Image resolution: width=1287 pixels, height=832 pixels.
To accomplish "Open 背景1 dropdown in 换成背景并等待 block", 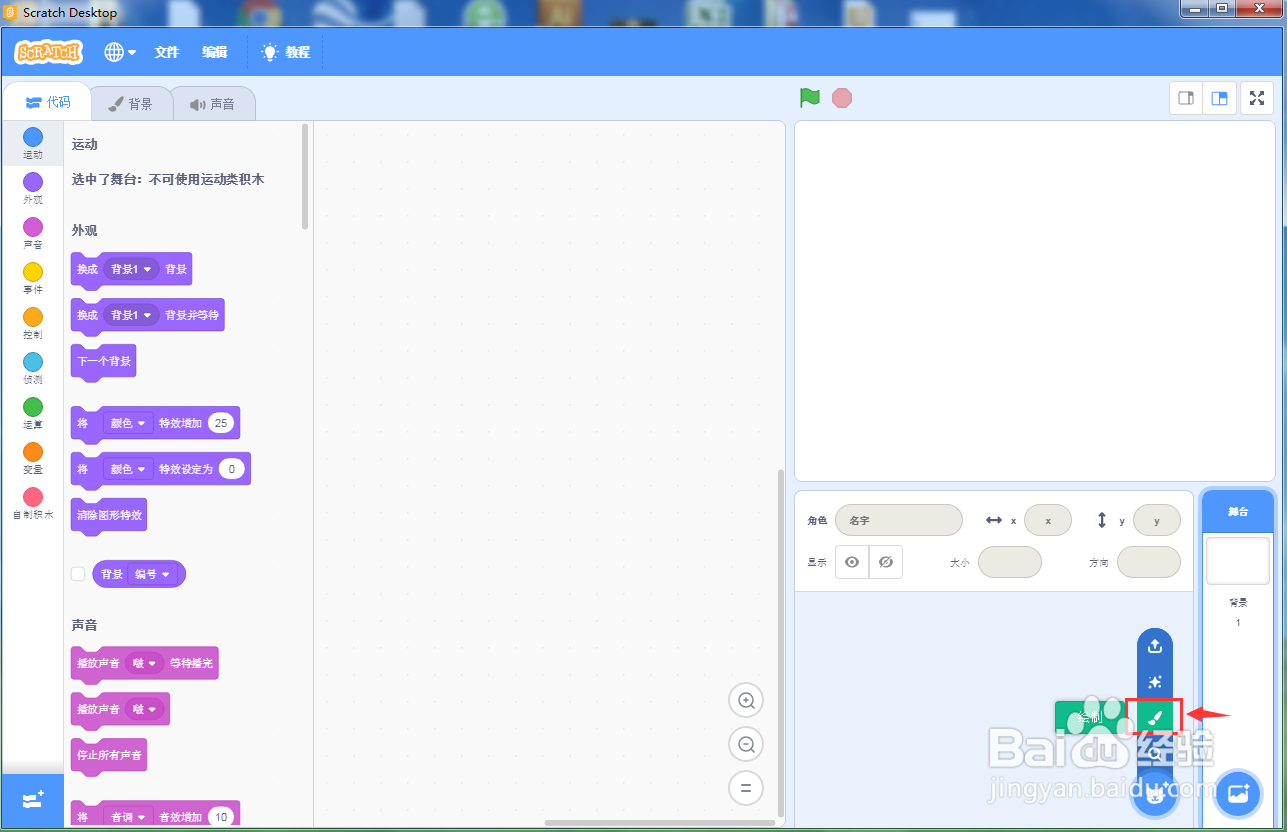I will pos(132,315).
